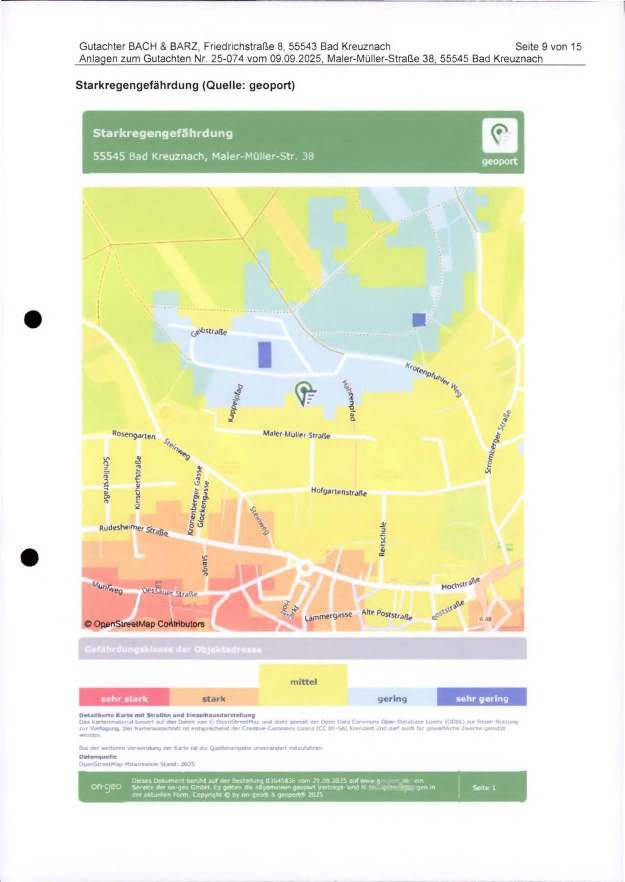Click the Gefährdungsklasse der Objektadresse bar
This screenshot has width=625, height=882.
pos(303,649)
